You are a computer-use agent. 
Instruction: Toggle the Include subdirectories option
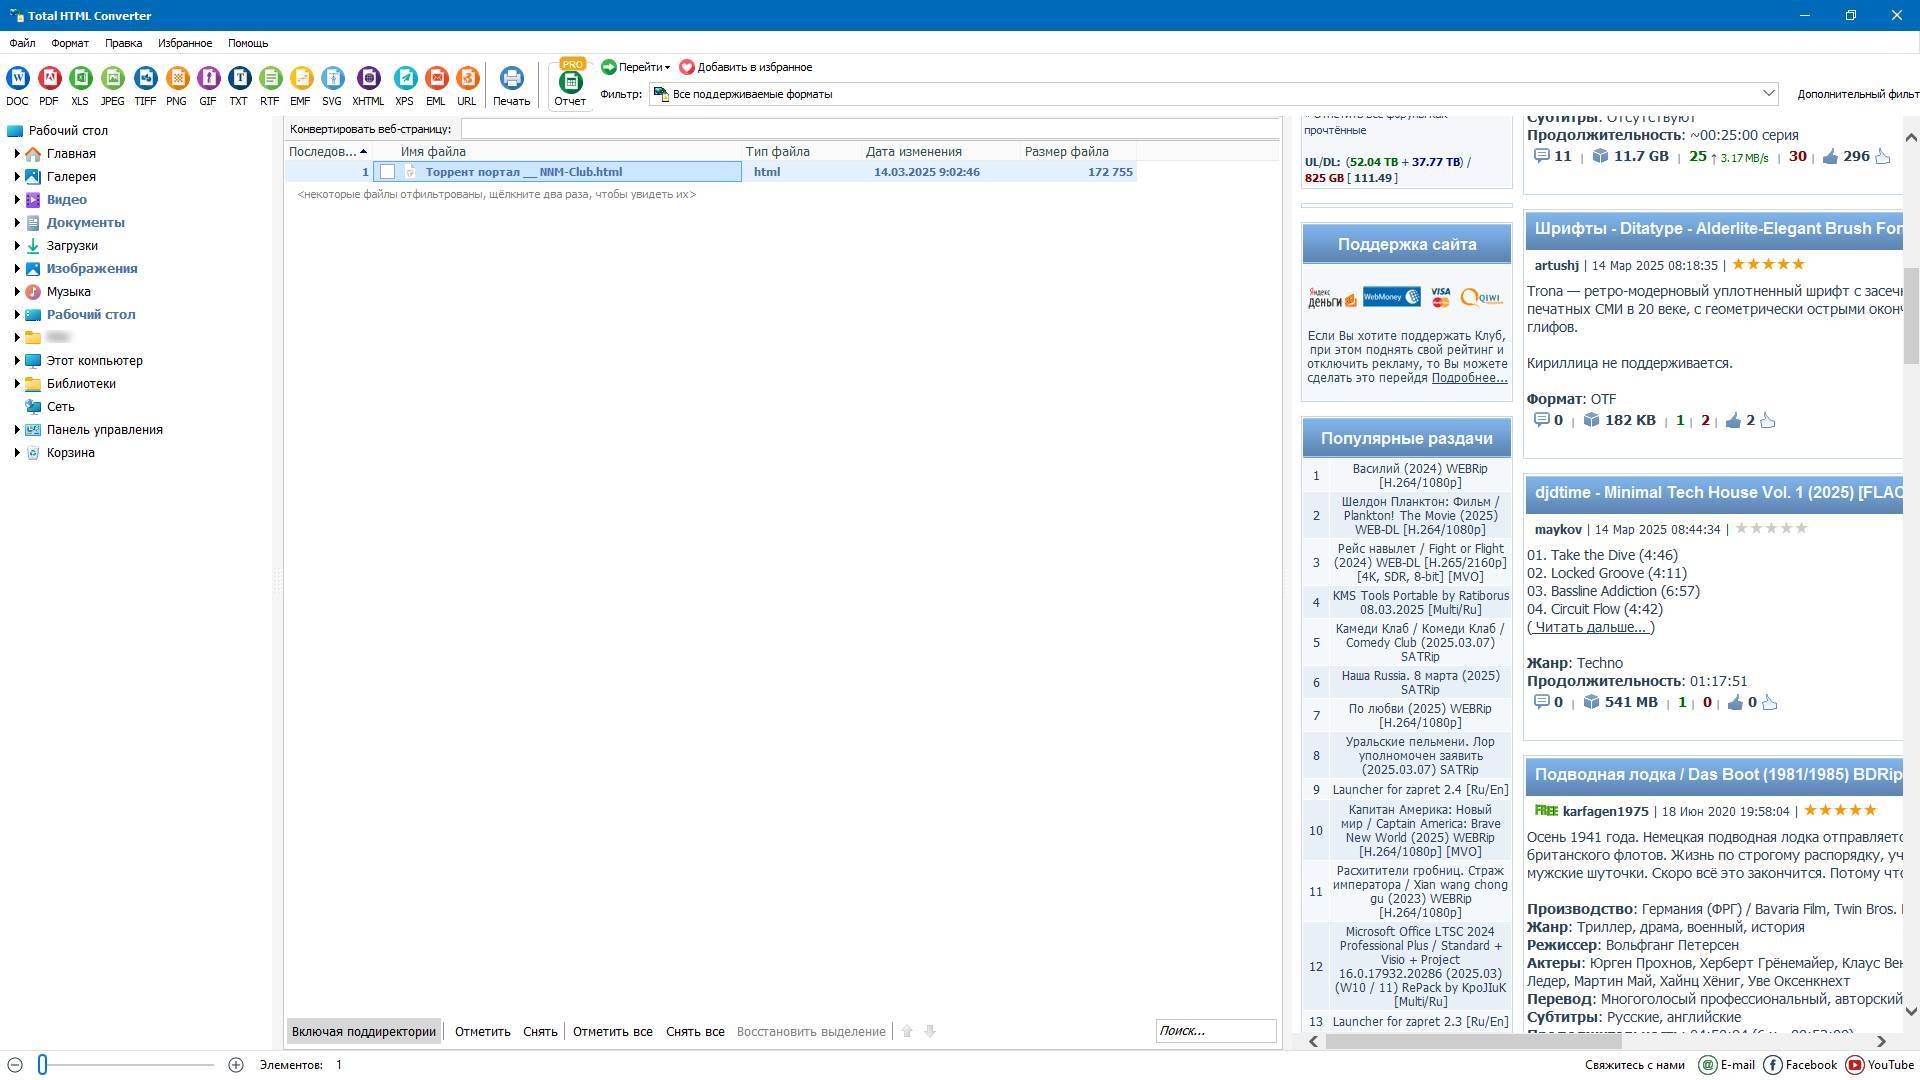coord(363,1031)
